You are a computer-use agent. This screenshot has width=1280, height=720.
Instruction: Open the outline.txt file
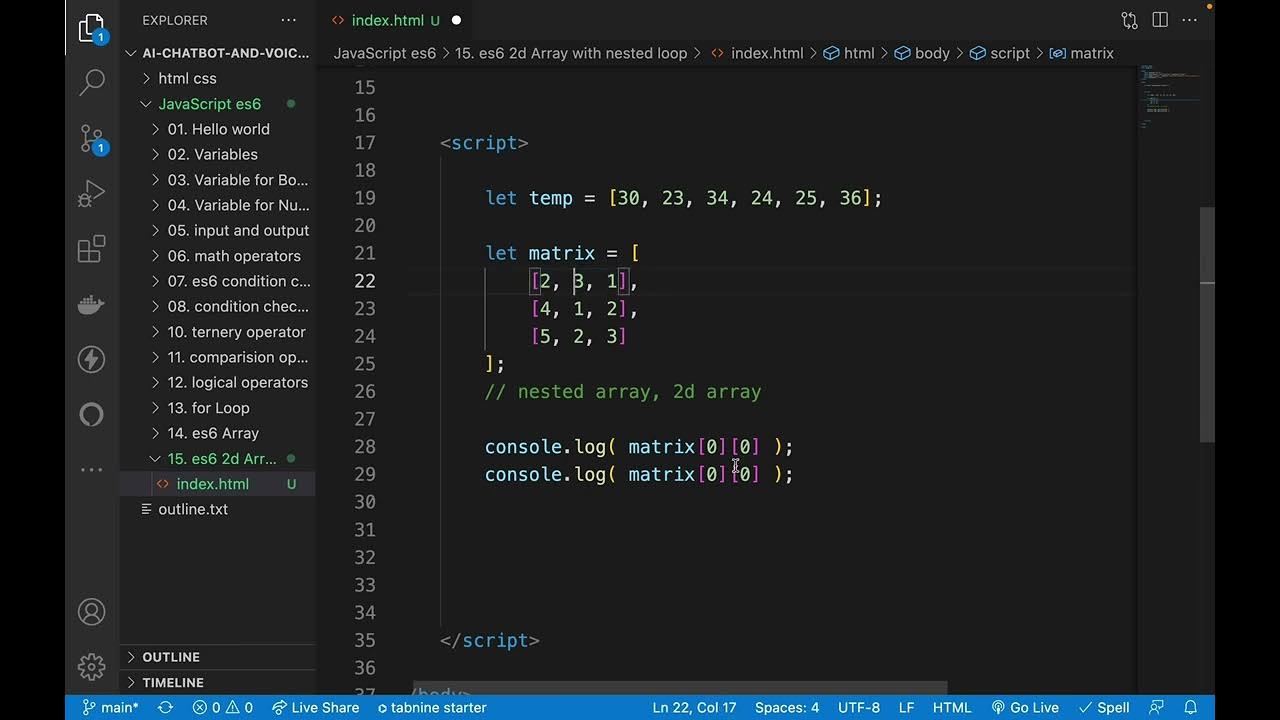(x=217, y=509)
